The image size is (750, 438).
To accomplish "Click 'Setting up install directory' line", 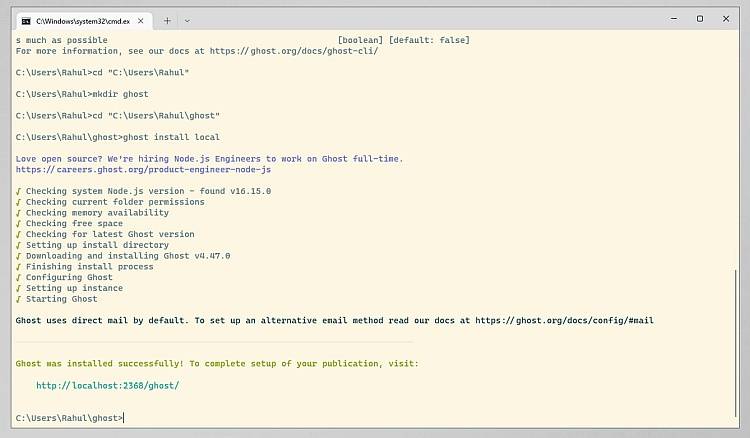I will click(x=92, y=245).
